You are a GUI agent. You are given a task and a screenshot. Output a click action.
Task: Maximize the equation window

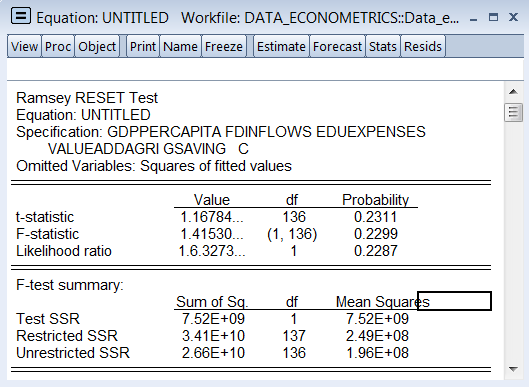tap(493, 17)
